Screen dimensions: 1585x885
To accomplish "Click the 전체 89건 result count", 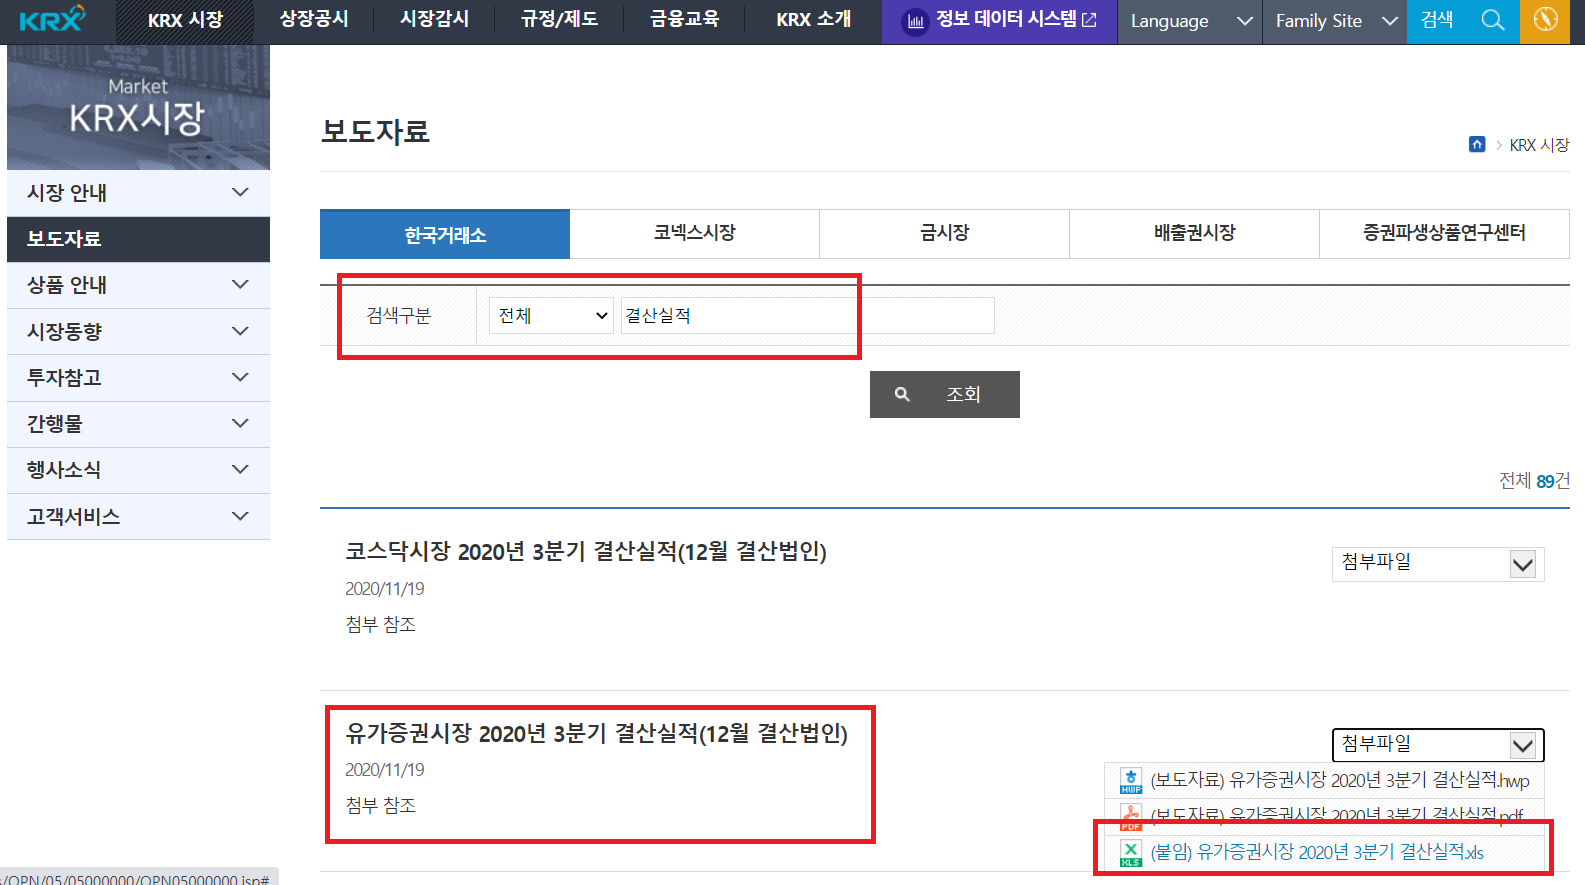I will (x=1534, y=481).
